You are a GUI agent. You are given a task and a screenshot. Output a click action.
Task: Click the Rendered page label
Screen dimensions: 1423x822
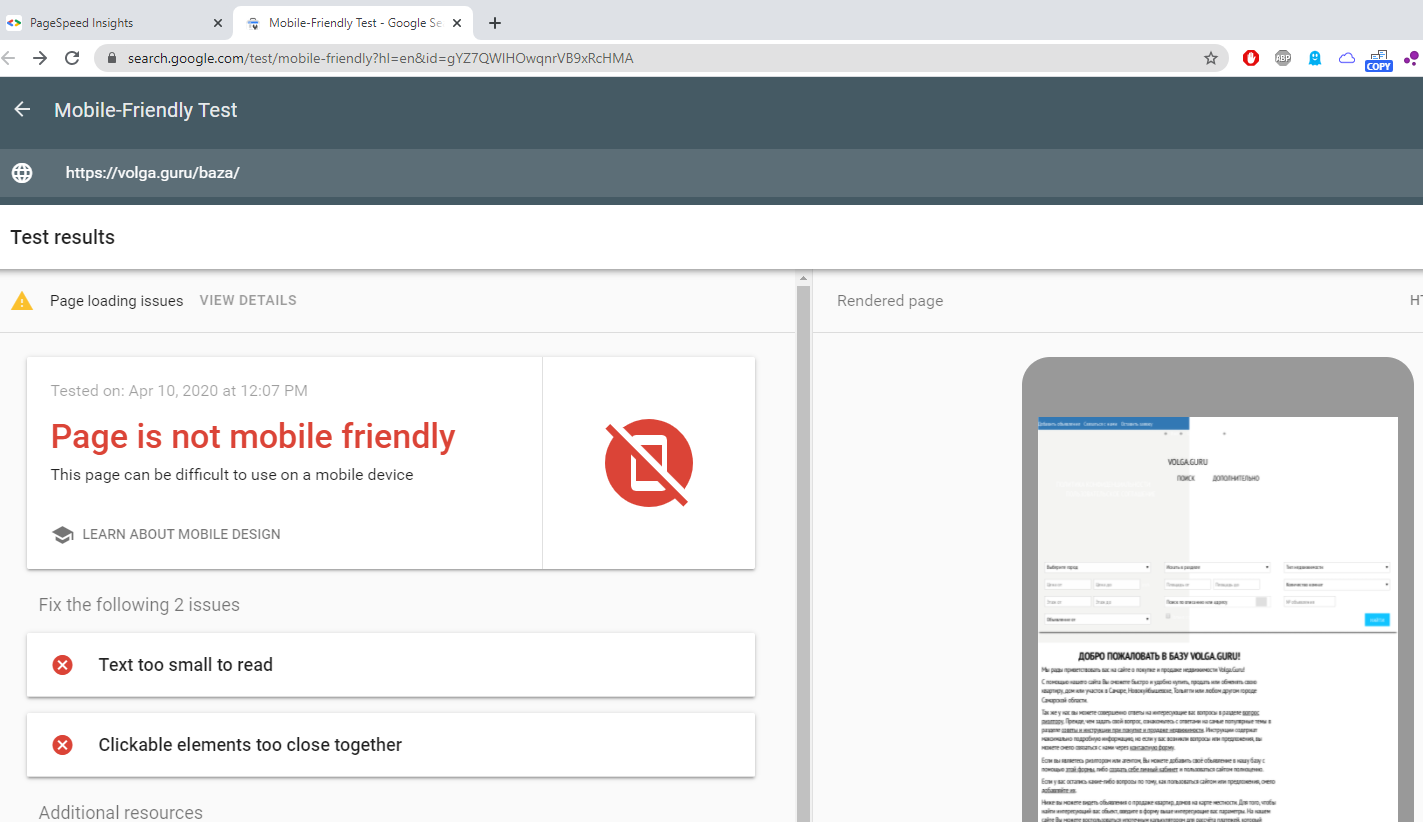coord(890,301)
